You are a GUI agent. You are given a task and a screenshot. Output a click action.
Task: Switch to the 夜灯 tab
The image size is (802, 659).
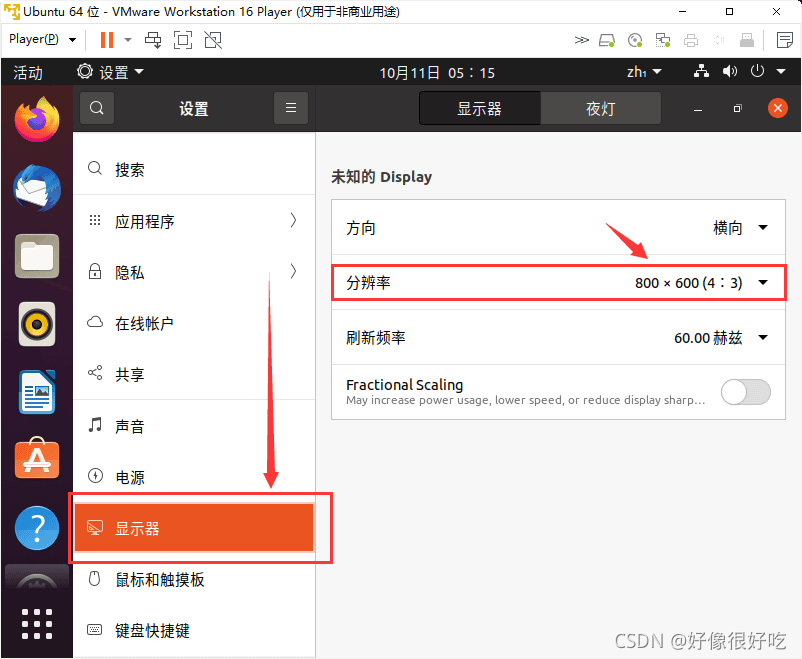click(x=600, y=108)
